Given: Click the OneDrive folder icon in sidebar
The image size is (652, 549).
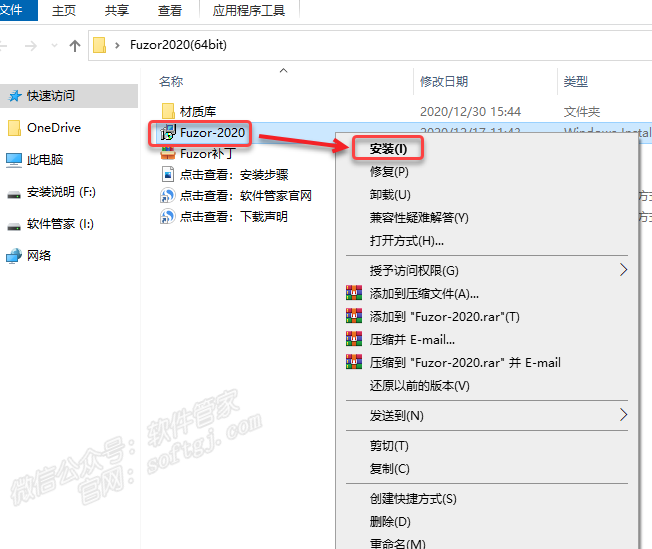Looking at the screenshot, I should [14, 128].
